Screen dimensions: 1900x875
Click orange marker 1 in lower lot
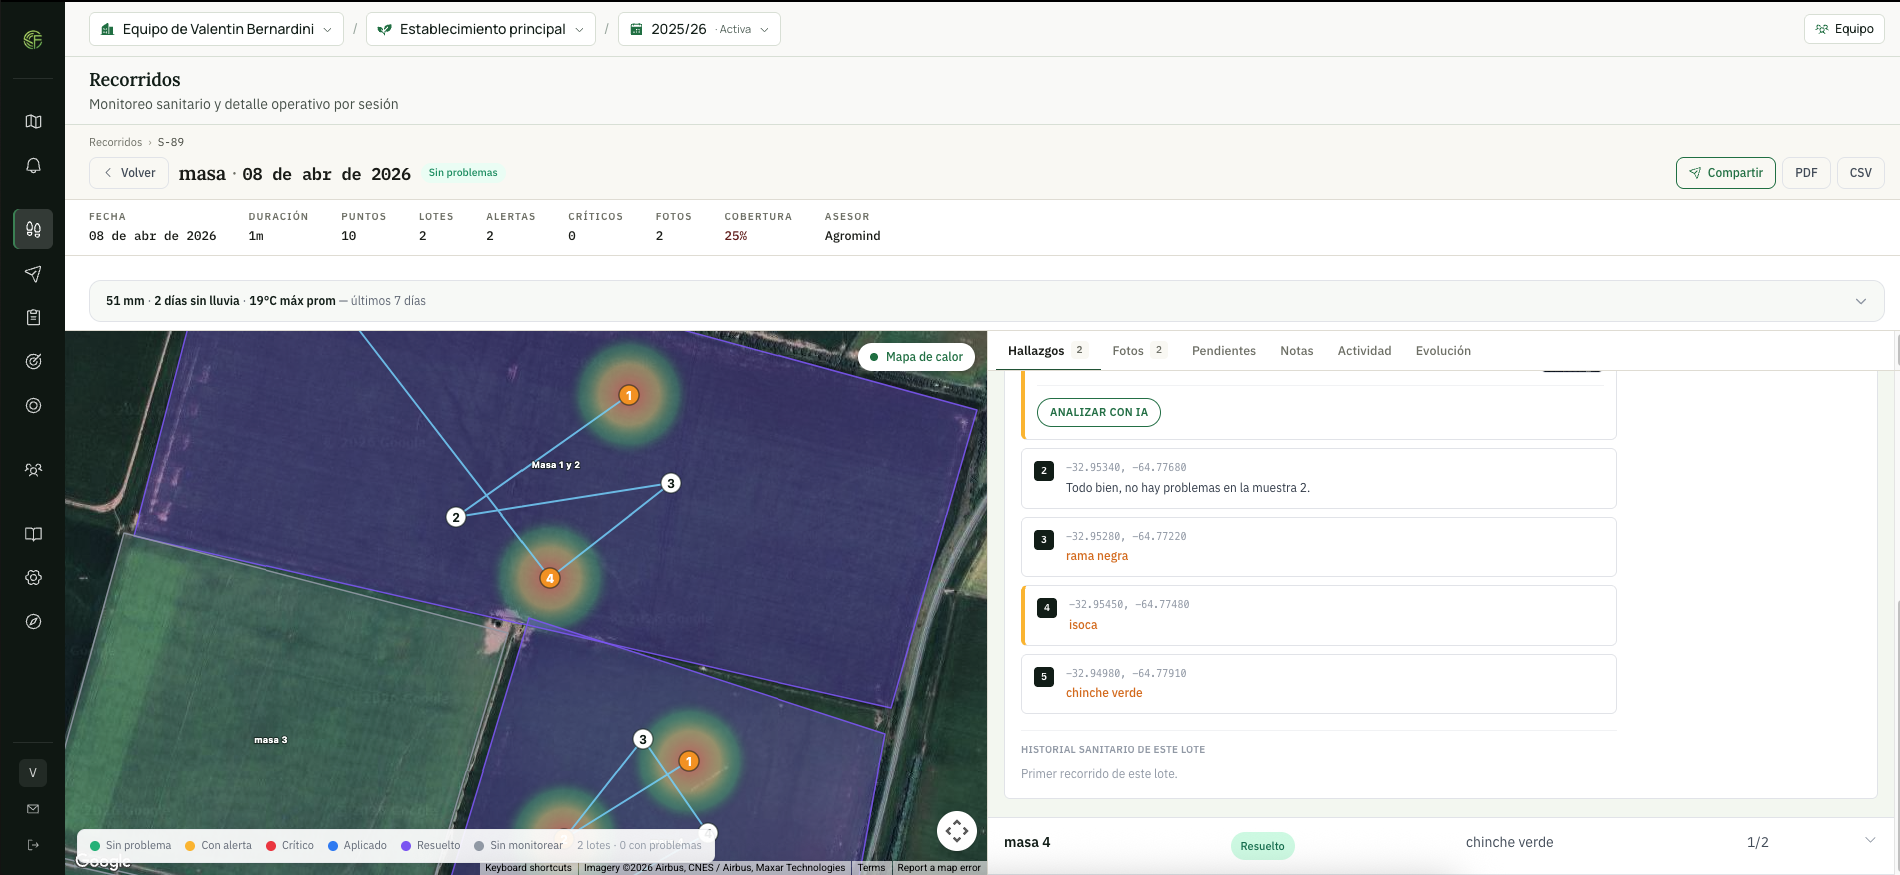coord(689,761)
